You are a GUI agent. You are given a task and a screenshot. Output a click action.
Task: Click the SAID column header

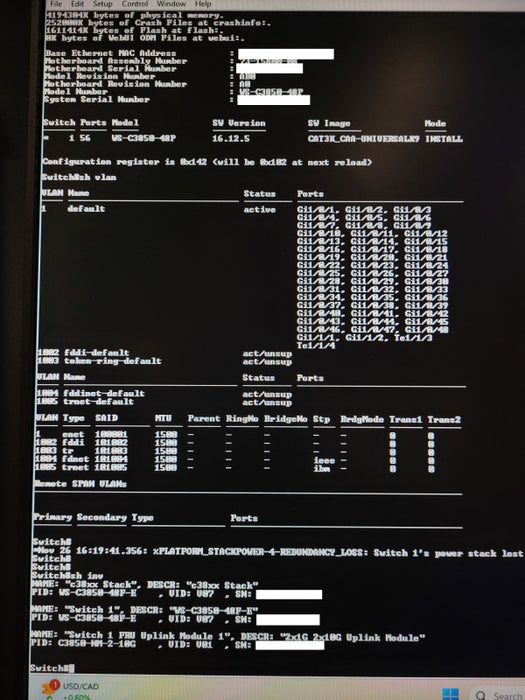tap(107, 418)
